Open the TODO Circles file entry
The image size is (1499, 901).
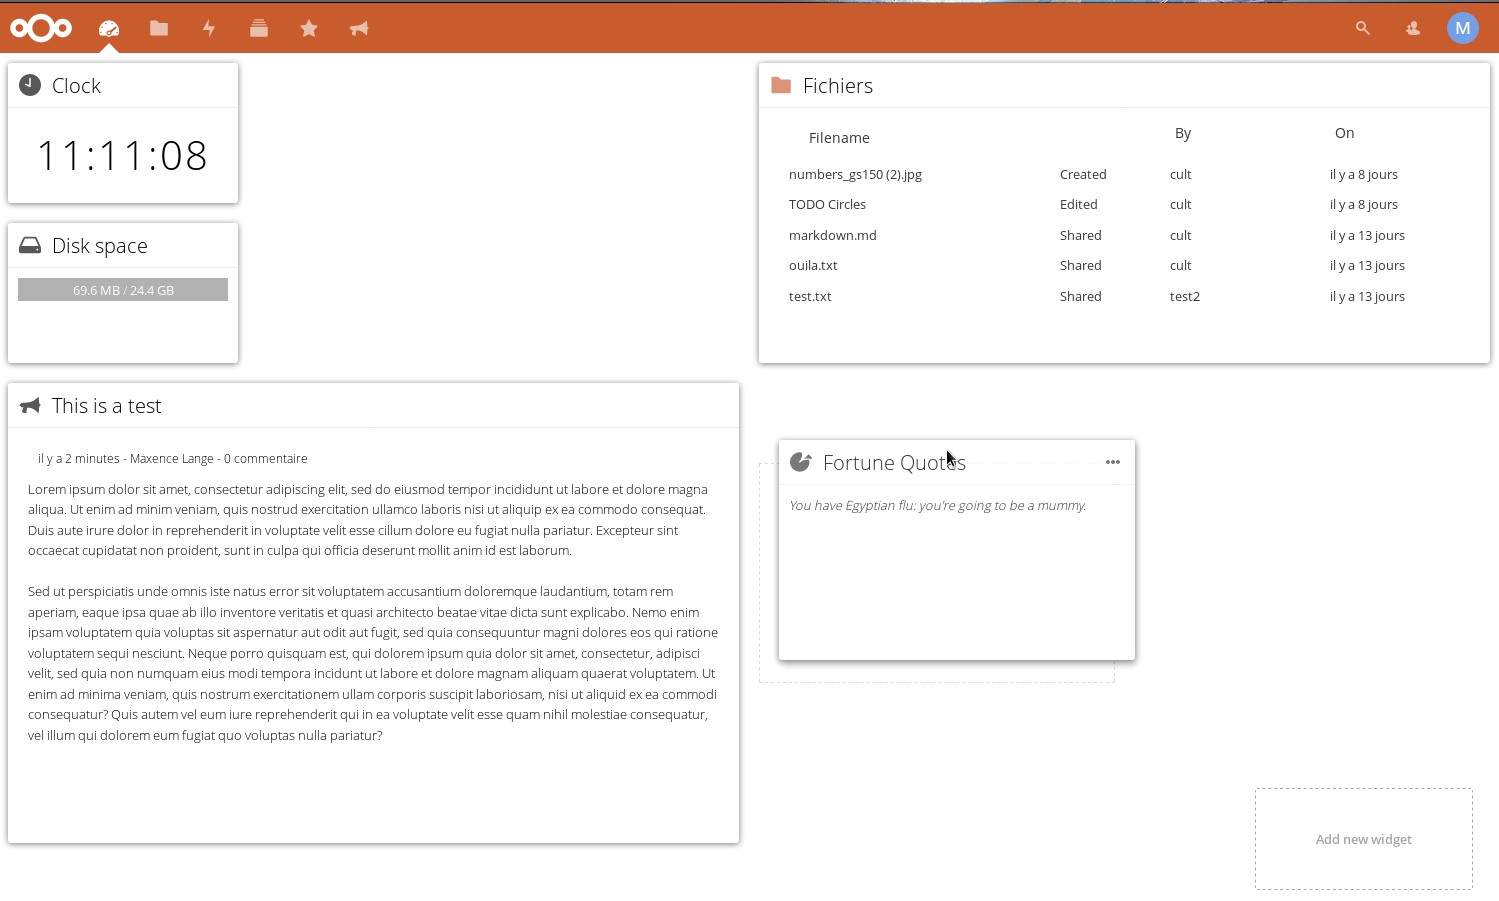827,204
